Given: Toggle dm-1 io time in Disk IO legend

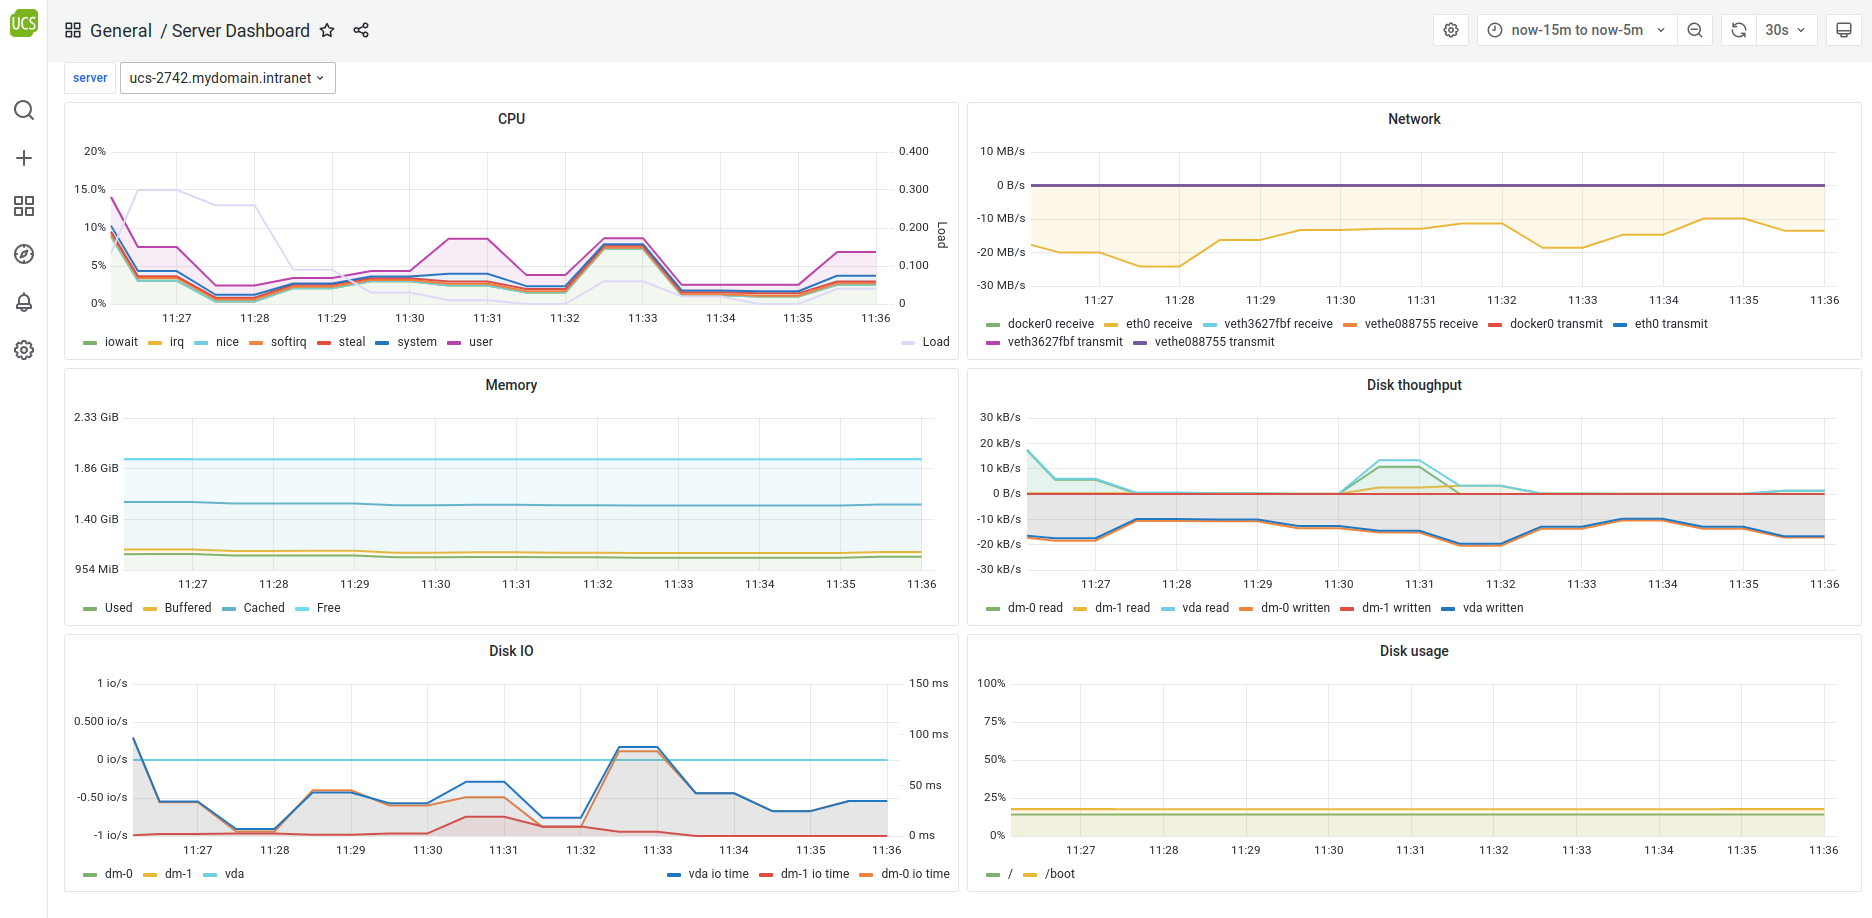Looking at the screenshot, I should pos(815,874).
